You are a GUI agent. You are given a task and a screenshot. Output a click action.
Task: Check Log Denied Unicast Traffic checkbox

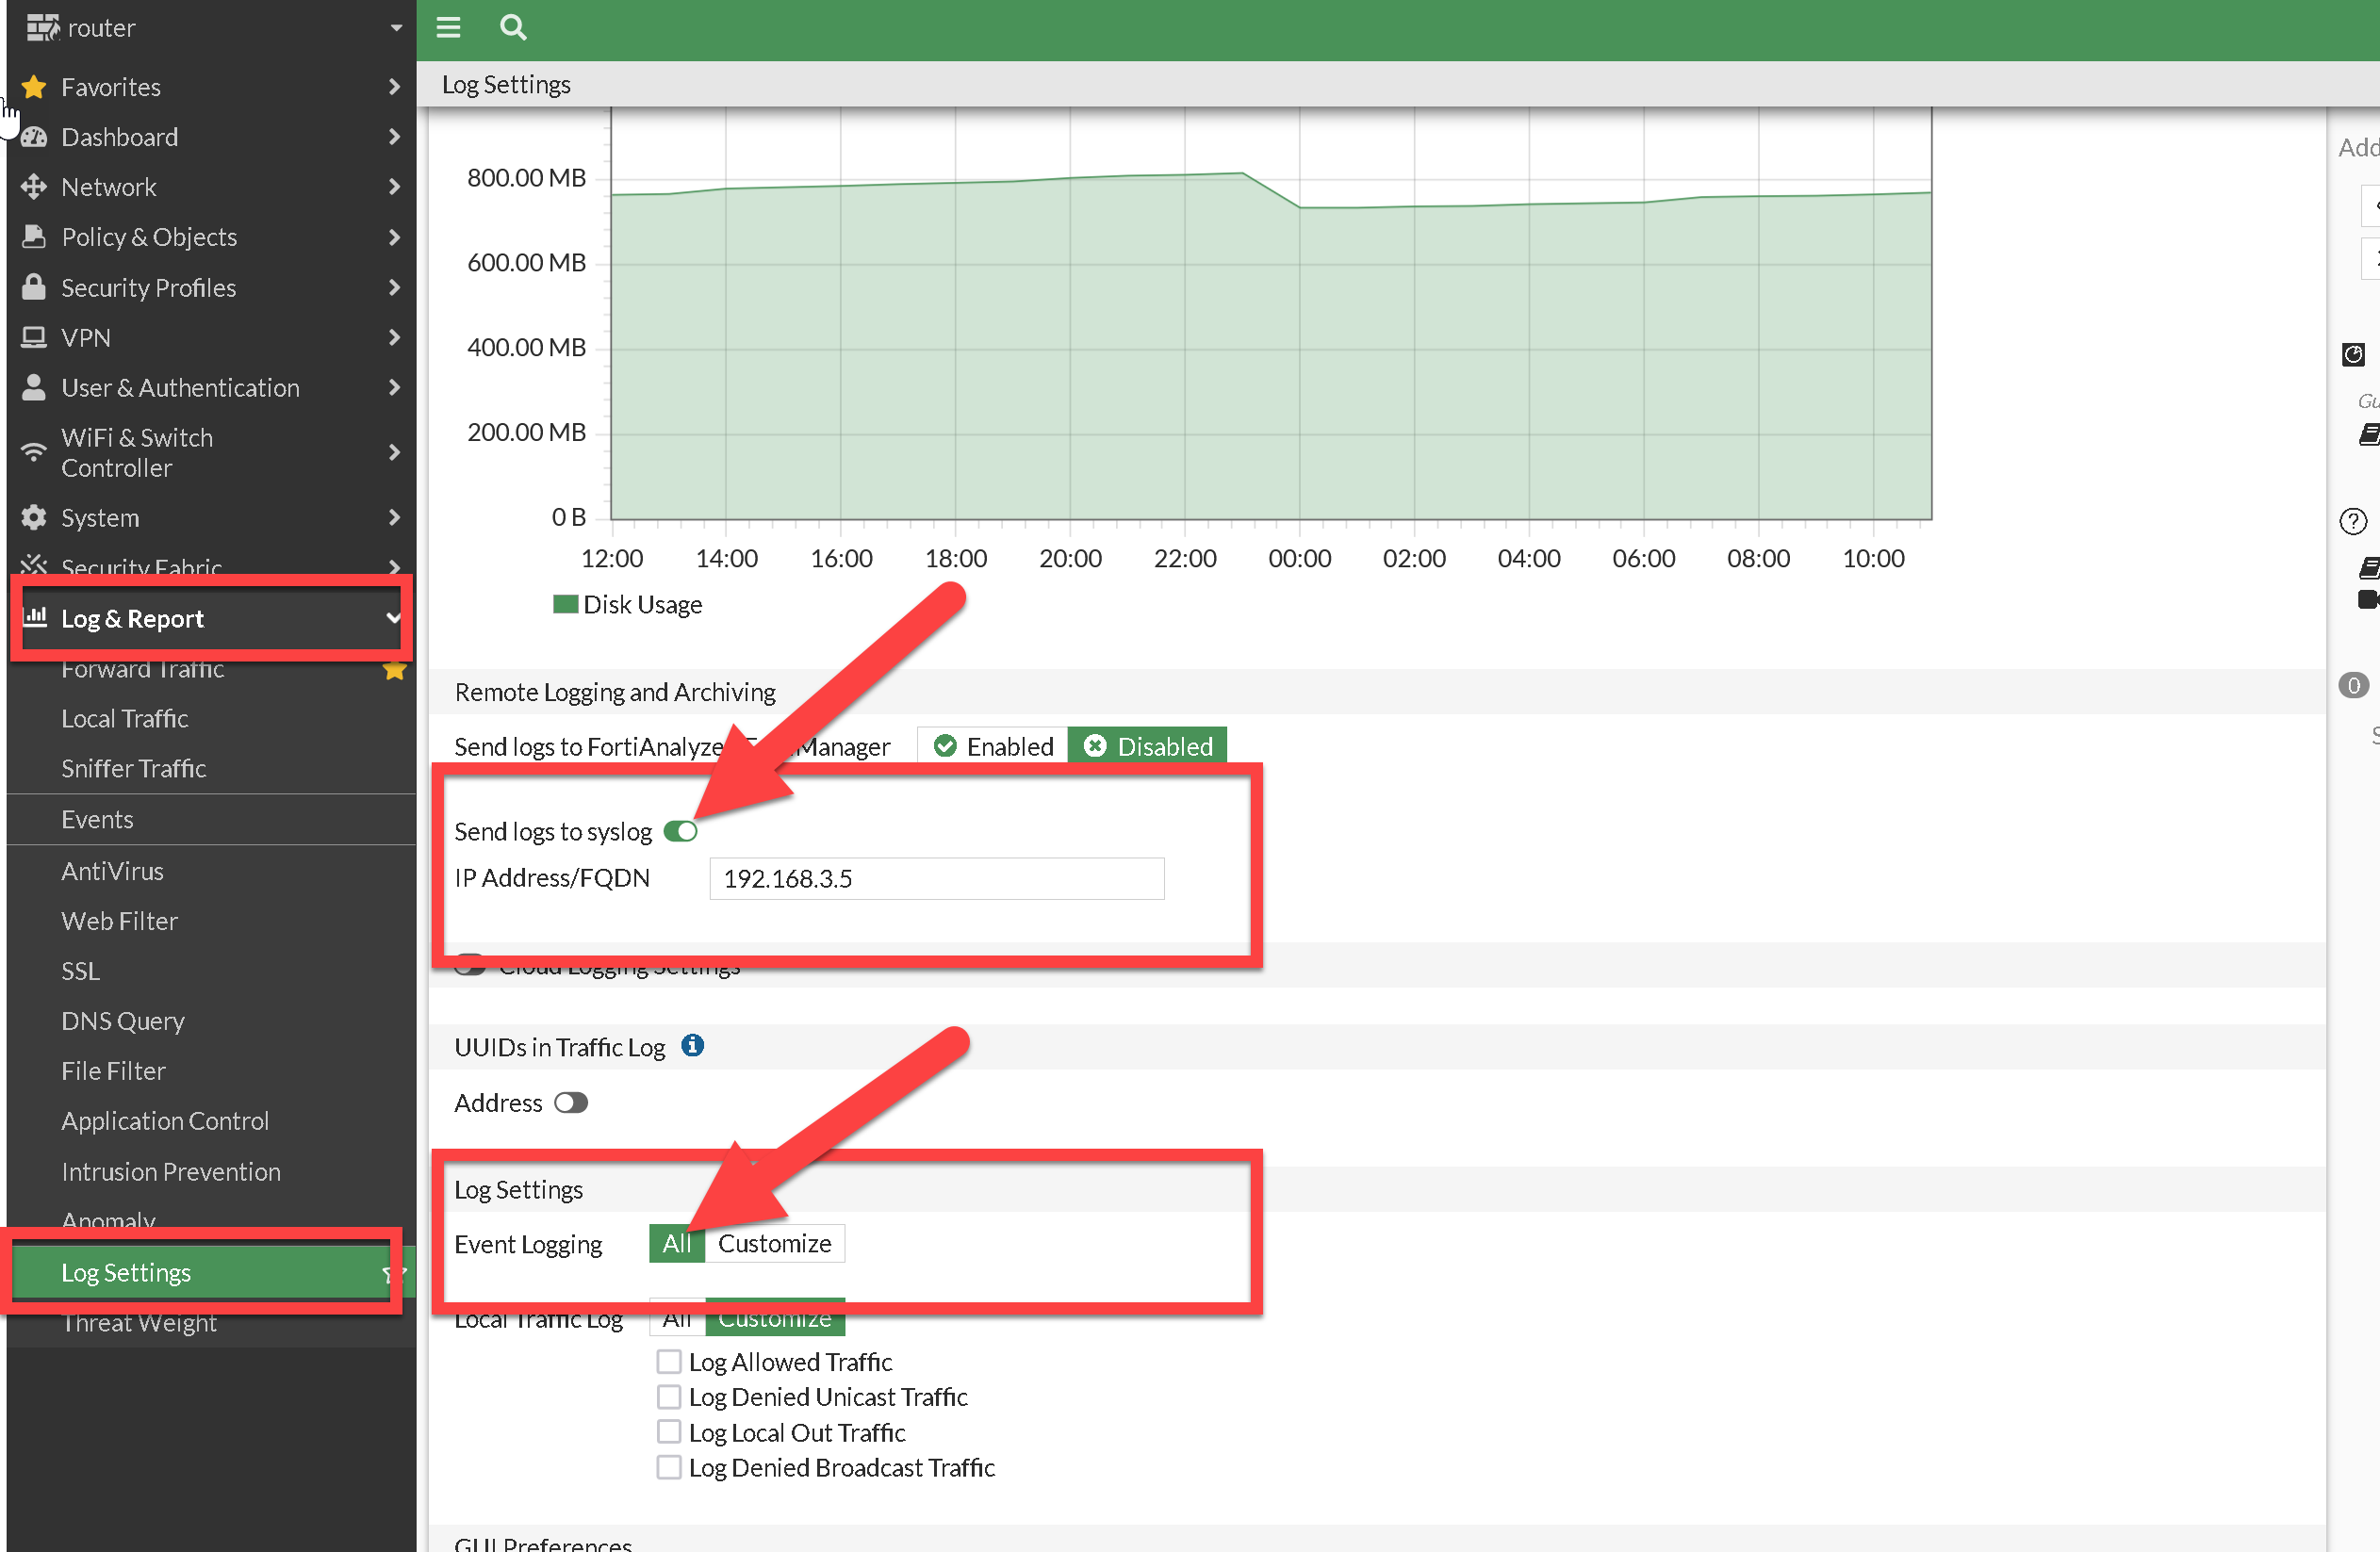[x=669, y=1396]
